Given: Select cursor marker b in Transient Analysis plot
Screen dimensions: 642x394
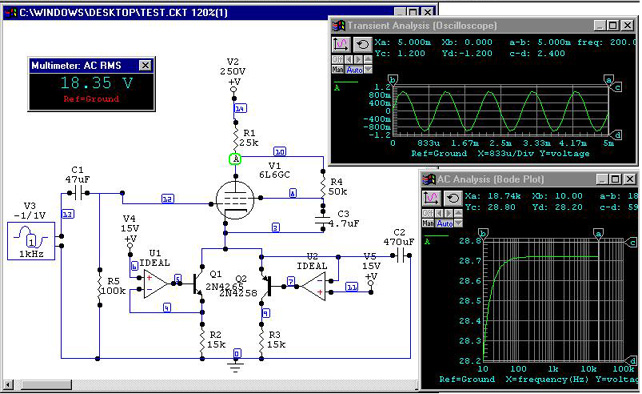Looking at the screenshot, I should 393,79.
